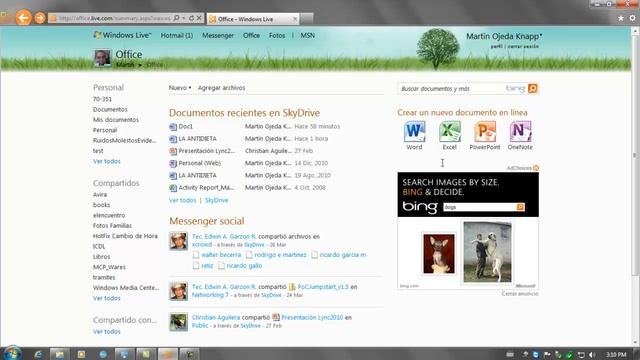Select Office in the header menu
The height and width of the screenshot is (360, 640).
pos(251,36)
